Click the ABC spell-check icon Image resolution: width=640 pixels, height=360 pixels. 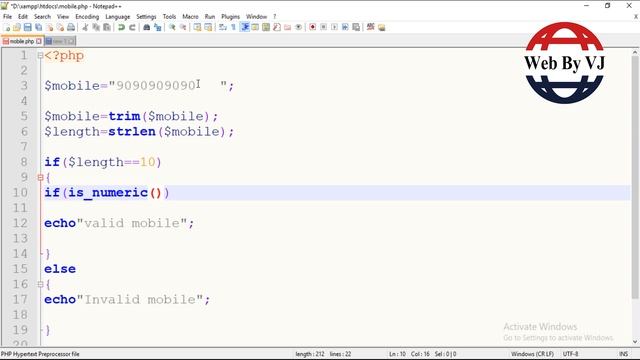click(x=371, y=27)
